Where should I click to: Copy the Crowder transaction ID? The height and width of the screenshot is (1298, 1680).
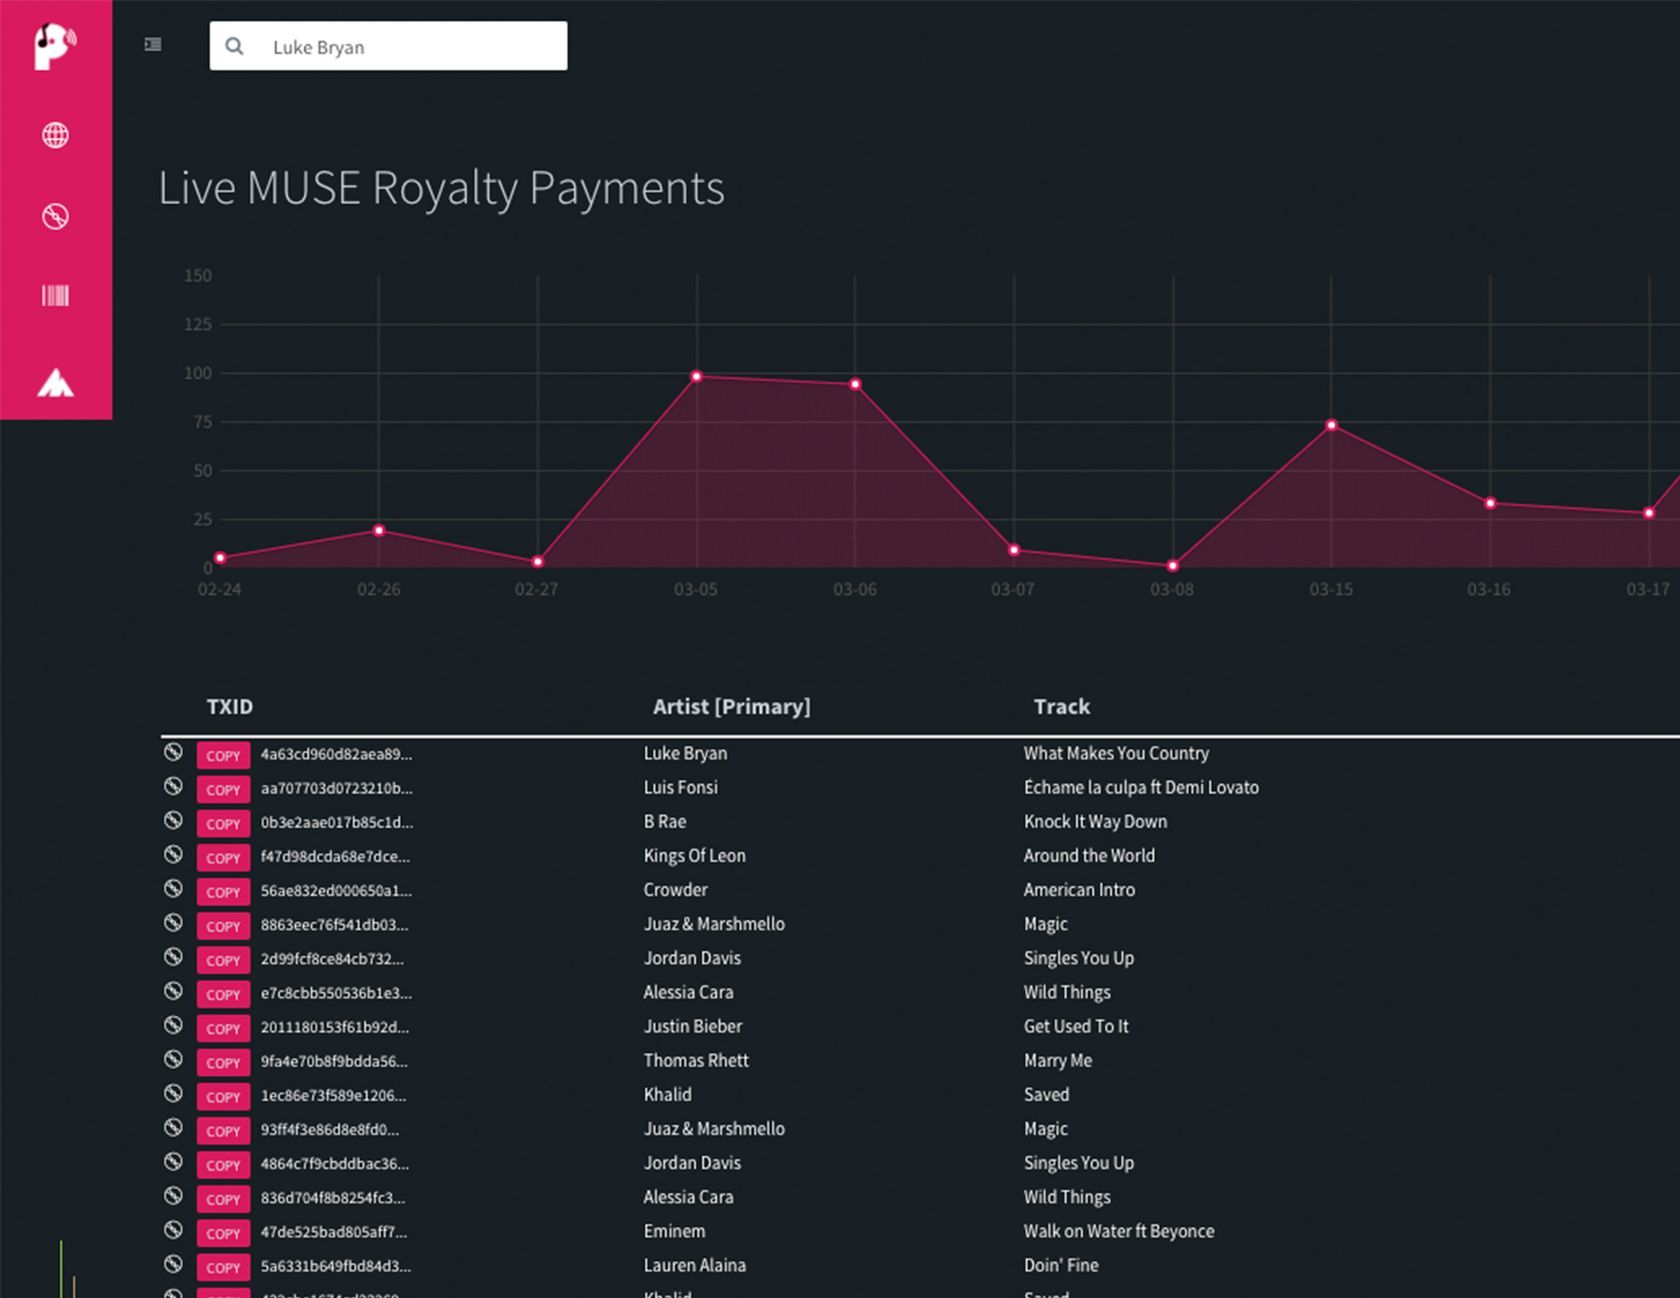(x=223, y=891)
